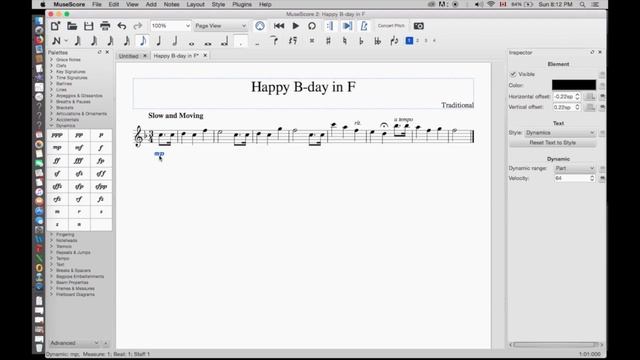Open the Apple menu

pyautogui.click(x=42, y=4)
